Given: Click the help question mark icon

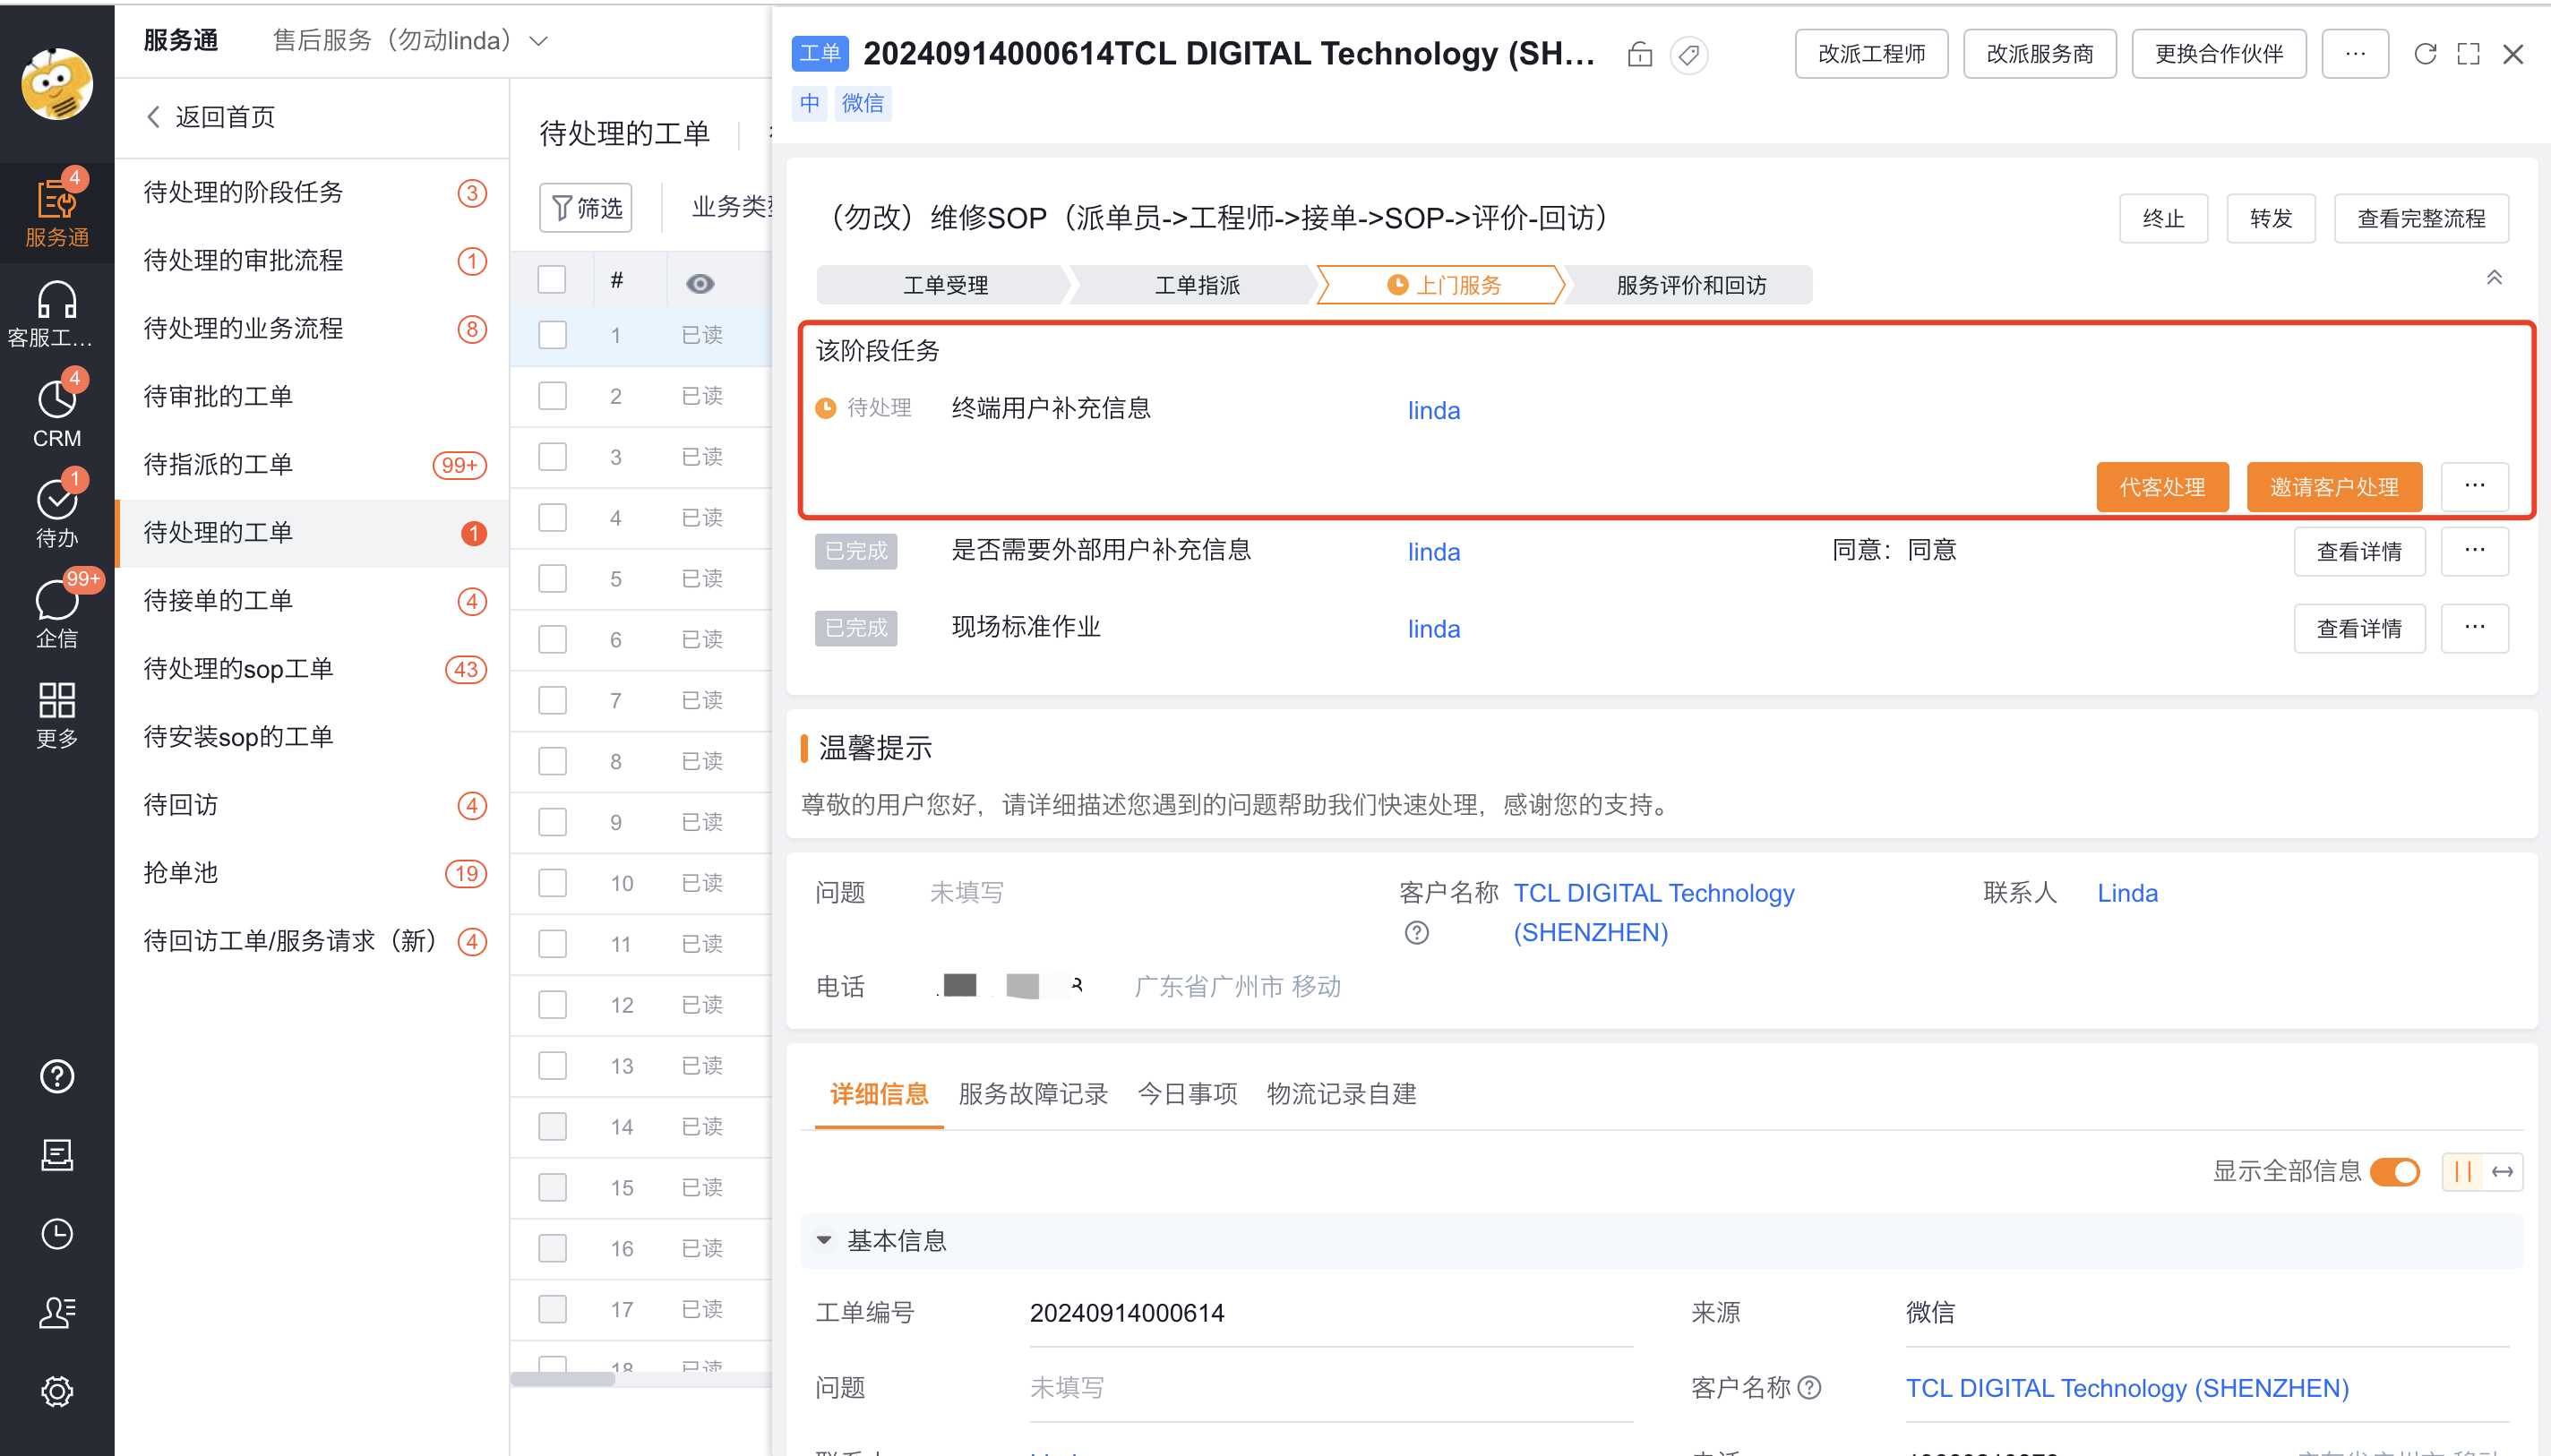Looking at the screenshot, I should 56,1076.
